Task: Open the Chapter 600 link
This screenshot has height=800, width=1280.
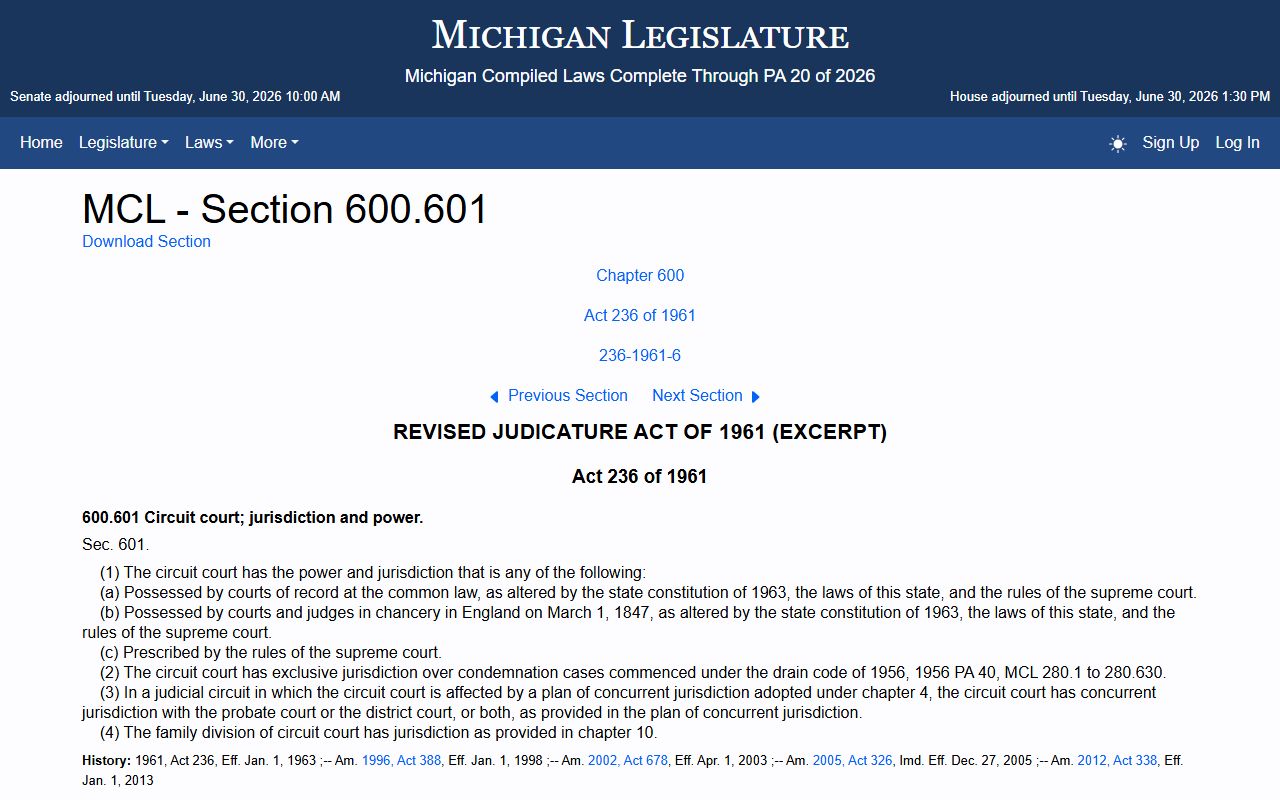Action: (640, 275)
